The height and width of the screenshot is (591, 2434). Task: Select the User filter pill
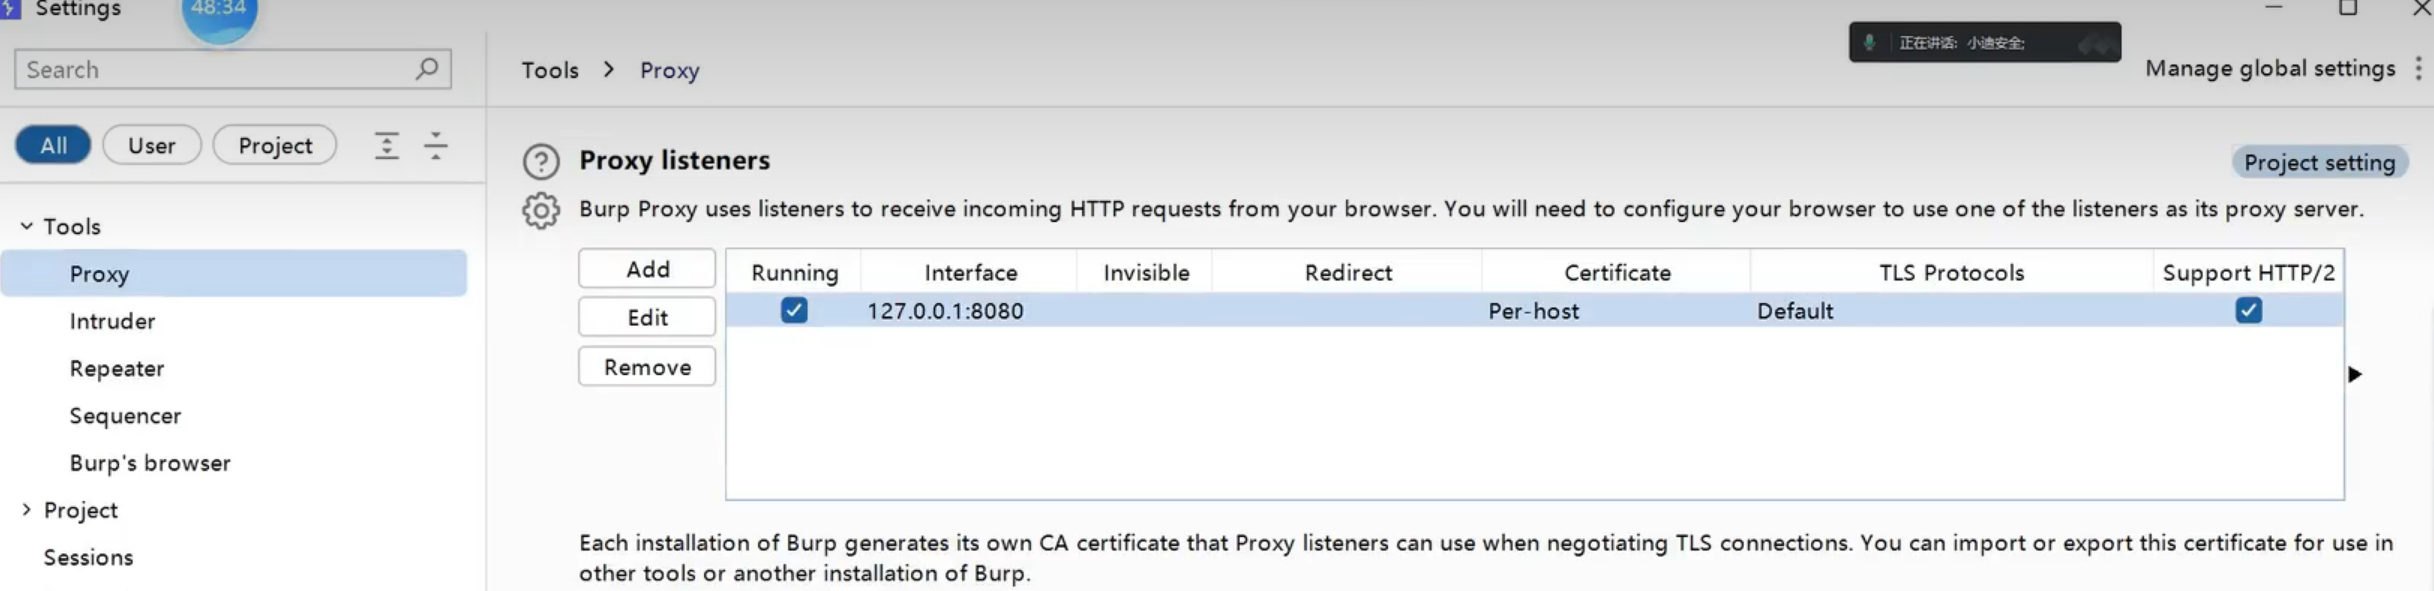(152, 145)
